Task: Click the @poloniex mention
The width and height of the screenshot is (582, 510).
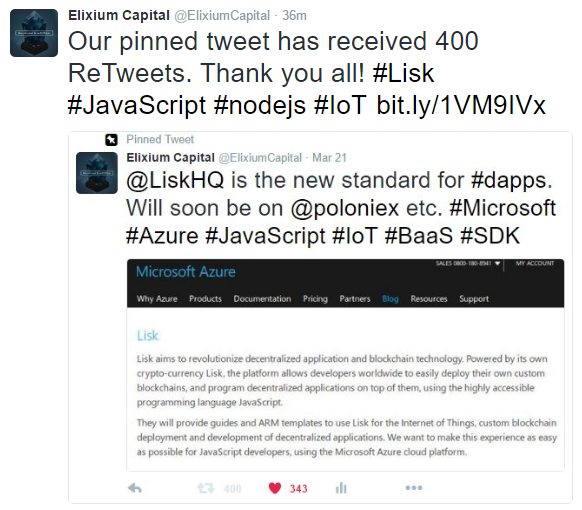Action: 344,208
